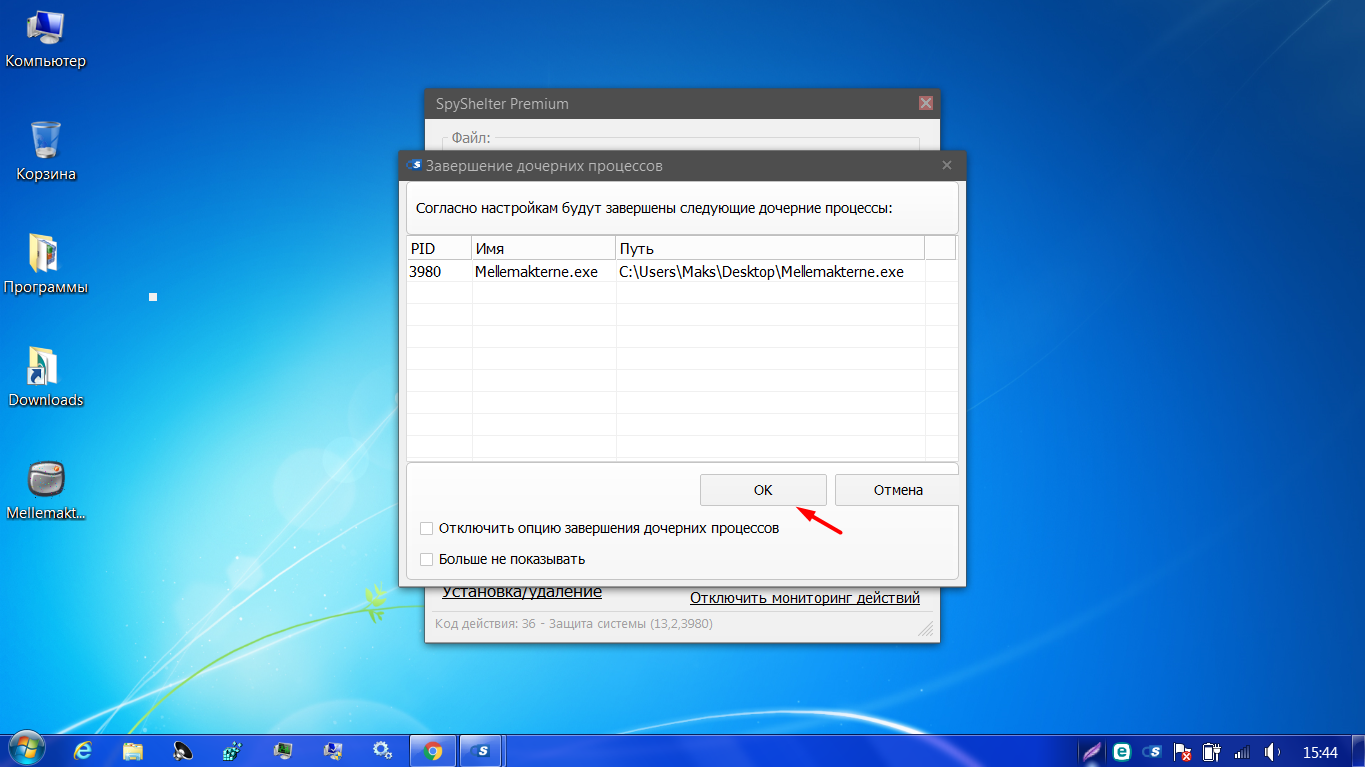The height and width of the screenshot is (767, 1365).
Task: Open the network signal tray icon
Action: click(x=1242, y=751)
